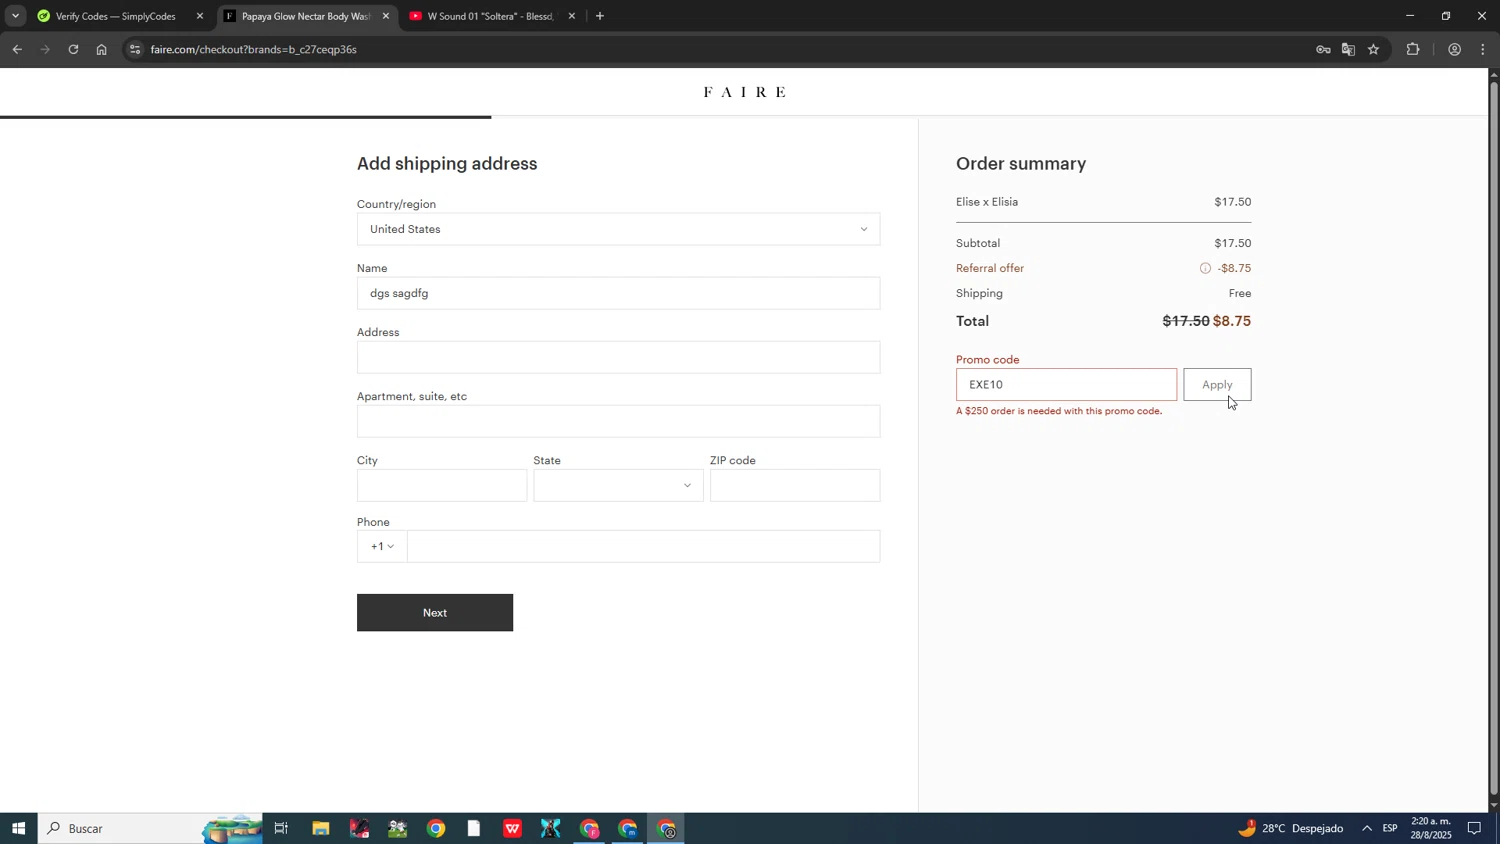This screenshot has width=1500, height=844.
Task: Bookmark this page with star icon
Action: click(x=1374, y=49)
